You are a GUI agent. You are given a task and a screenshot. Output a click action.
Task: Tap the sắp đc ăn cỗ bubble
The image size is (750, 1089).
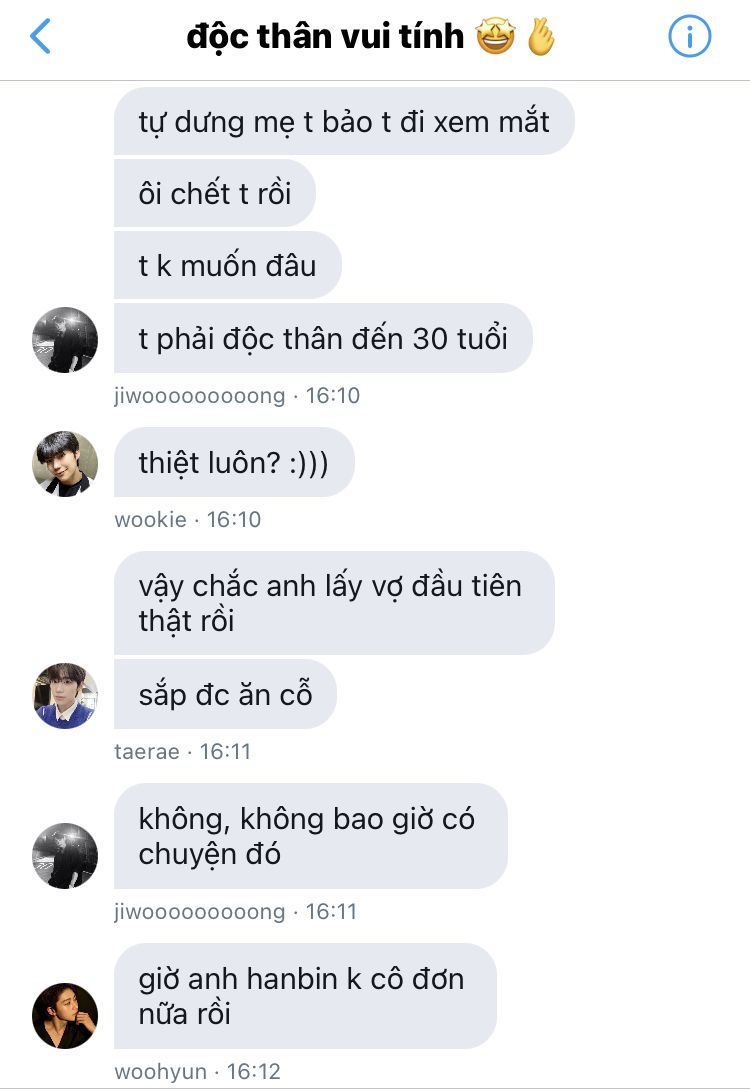tap(225, 694)
